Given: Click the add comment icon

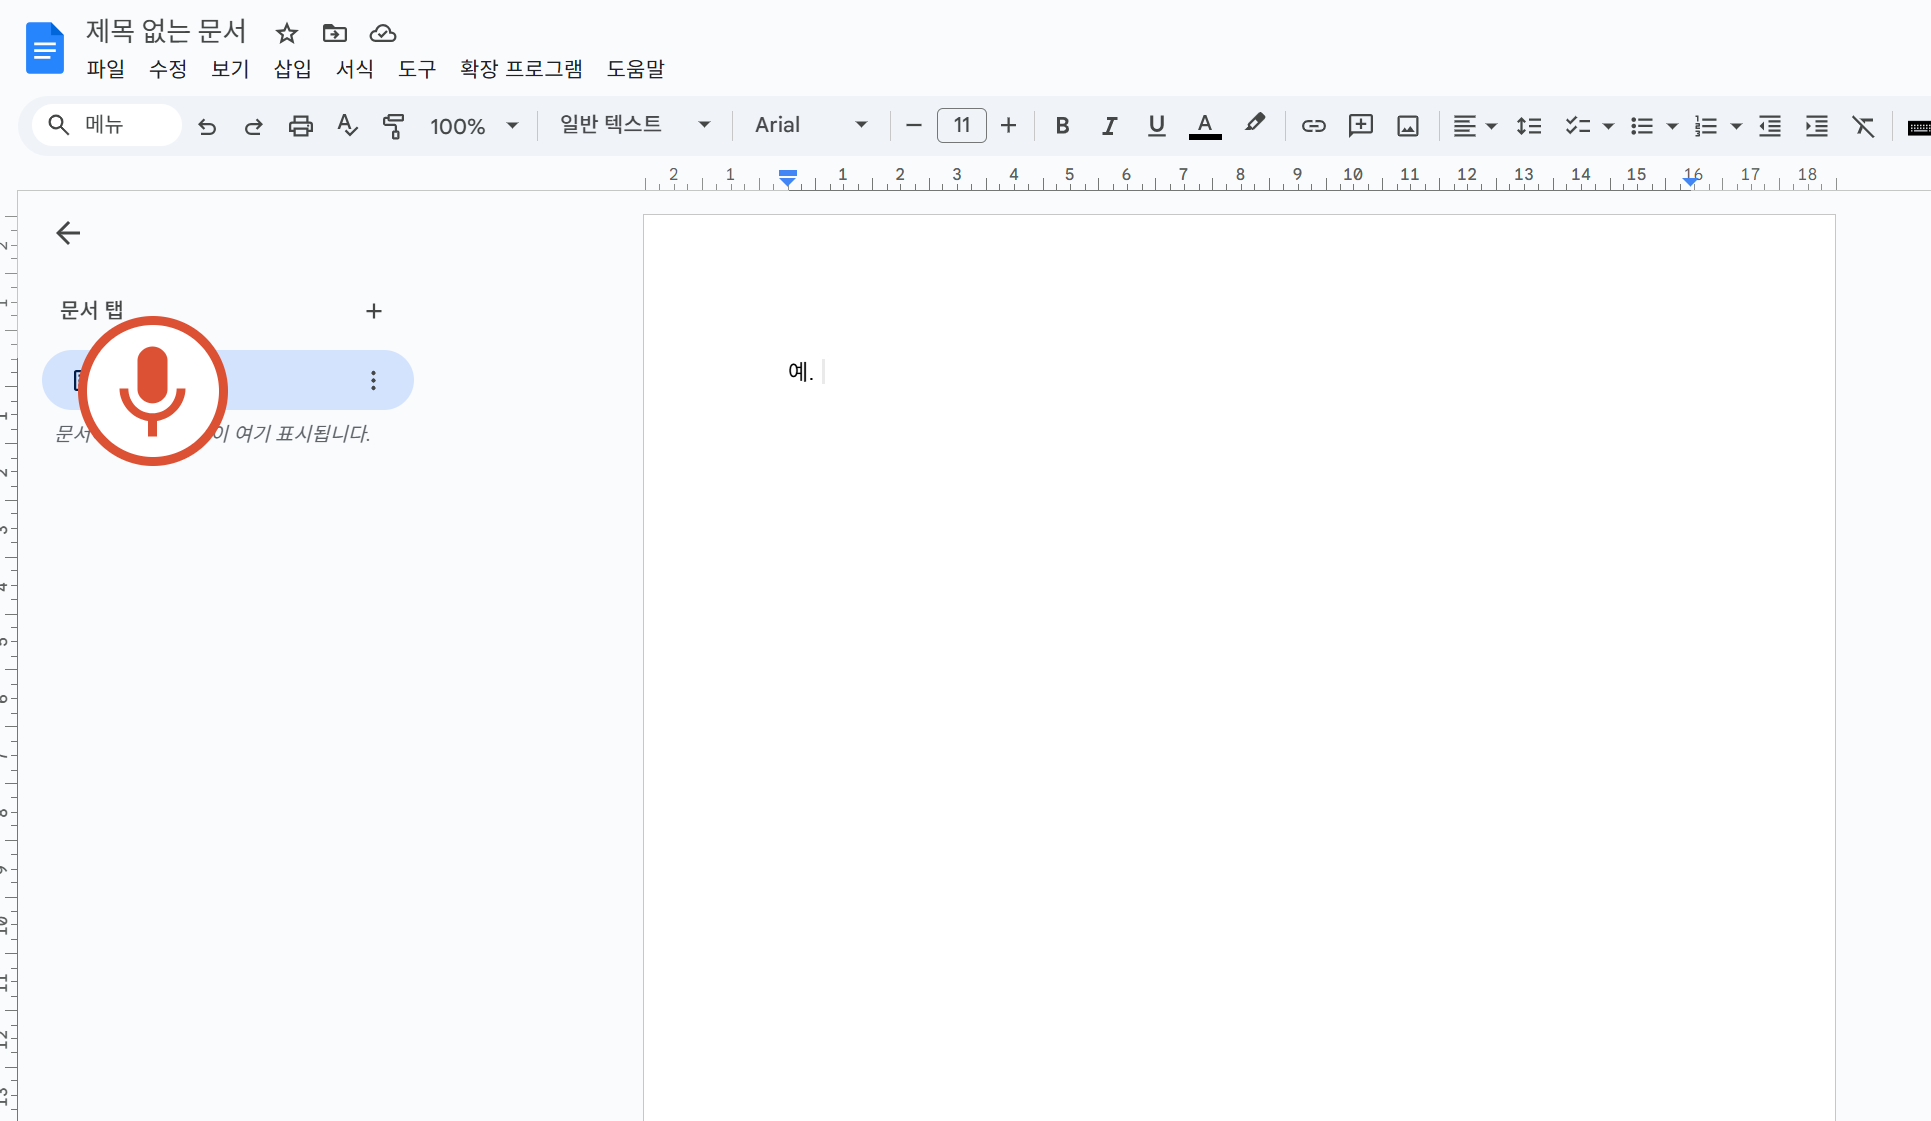Looking at the screenshot, I should (1360, 126).
